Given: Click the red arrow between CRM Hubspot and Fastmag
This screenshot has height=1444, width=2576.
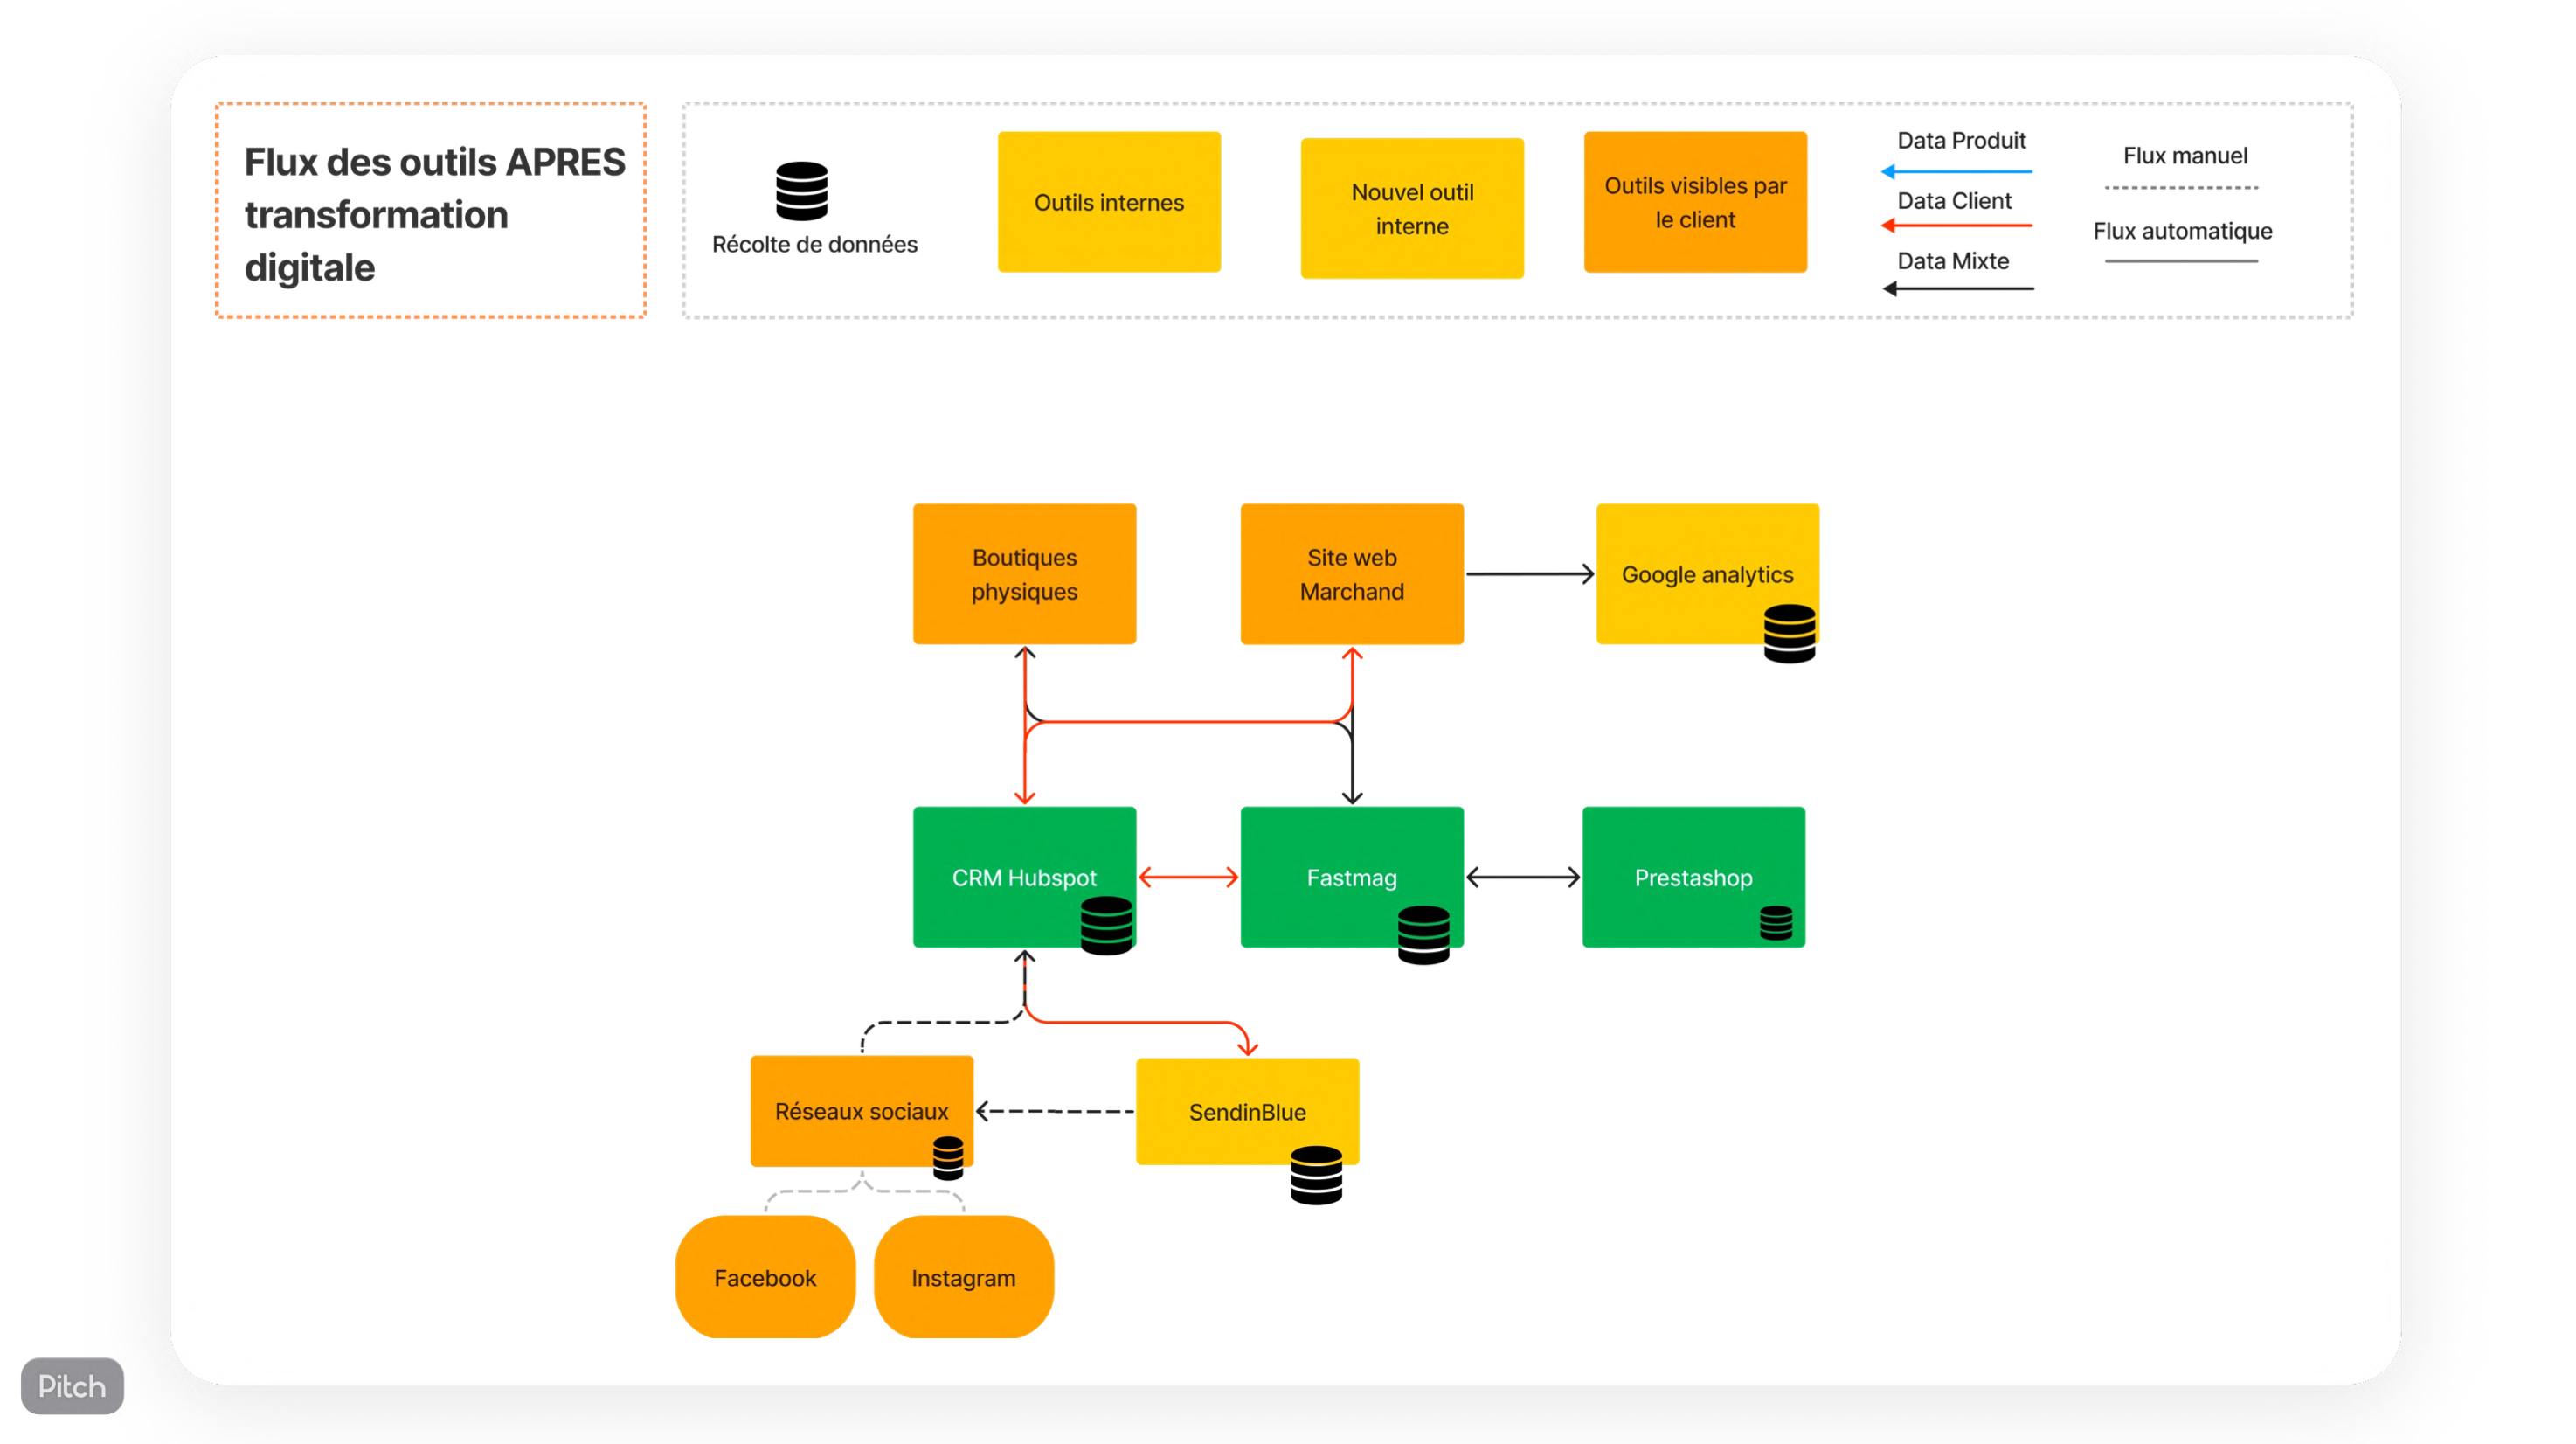Looking at the screenshot, I should pos(1188,877).
